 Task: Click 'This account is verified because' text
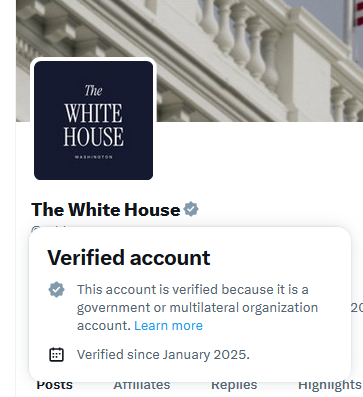[x=148, y=289]
